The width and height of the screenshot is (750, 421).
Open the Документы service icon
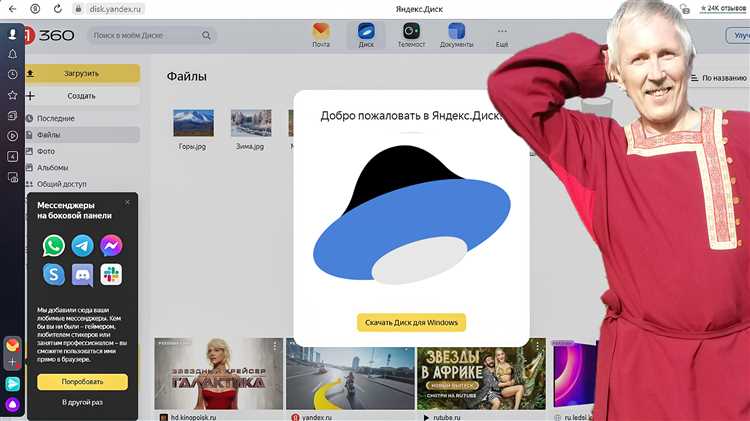coord(456,35)
